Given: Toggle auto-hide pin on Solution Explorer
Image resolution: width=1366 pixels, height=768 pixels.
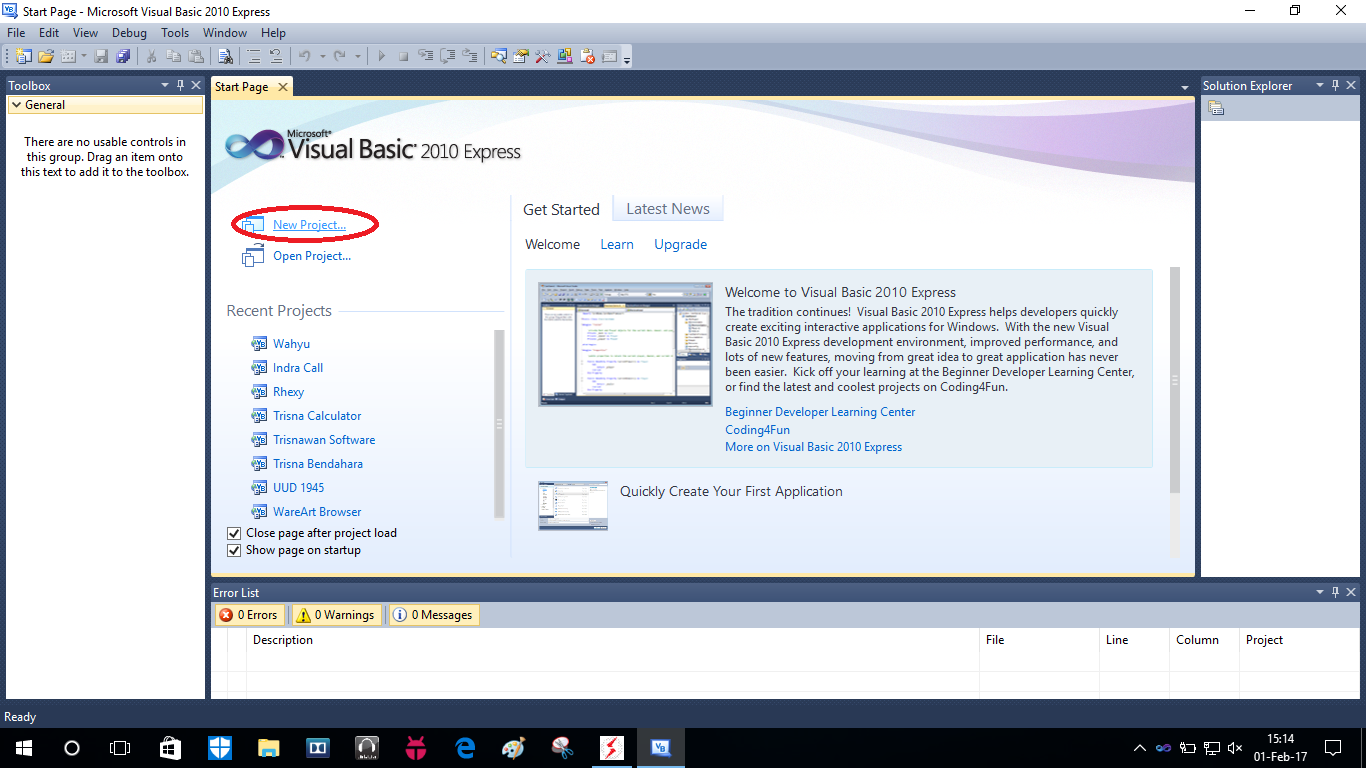Looking at the screenshot, I should click(1335, 86).
